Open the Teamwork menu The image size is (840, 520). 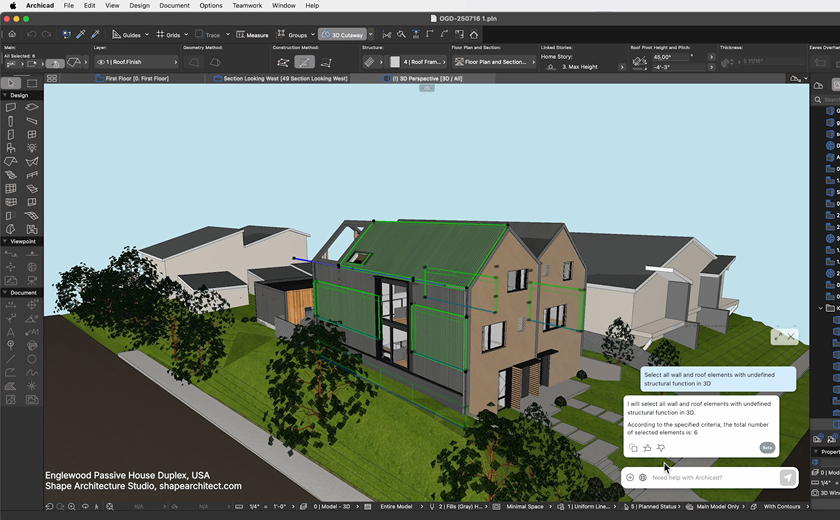(x=247, y=5)
